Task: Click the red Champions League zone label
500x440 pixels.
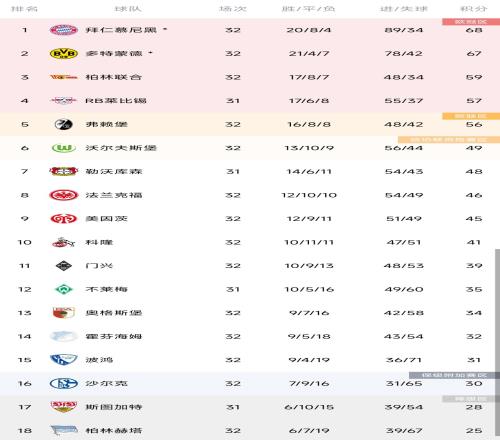Action: pos(471,22)
